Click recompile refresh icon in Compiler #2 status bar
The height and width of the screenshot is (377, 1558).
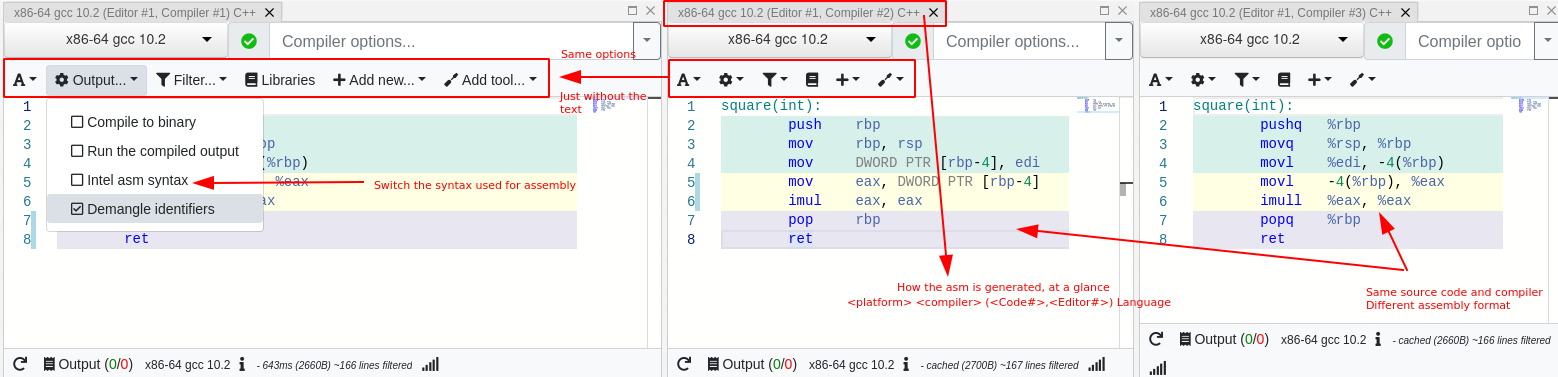[684, 364]
